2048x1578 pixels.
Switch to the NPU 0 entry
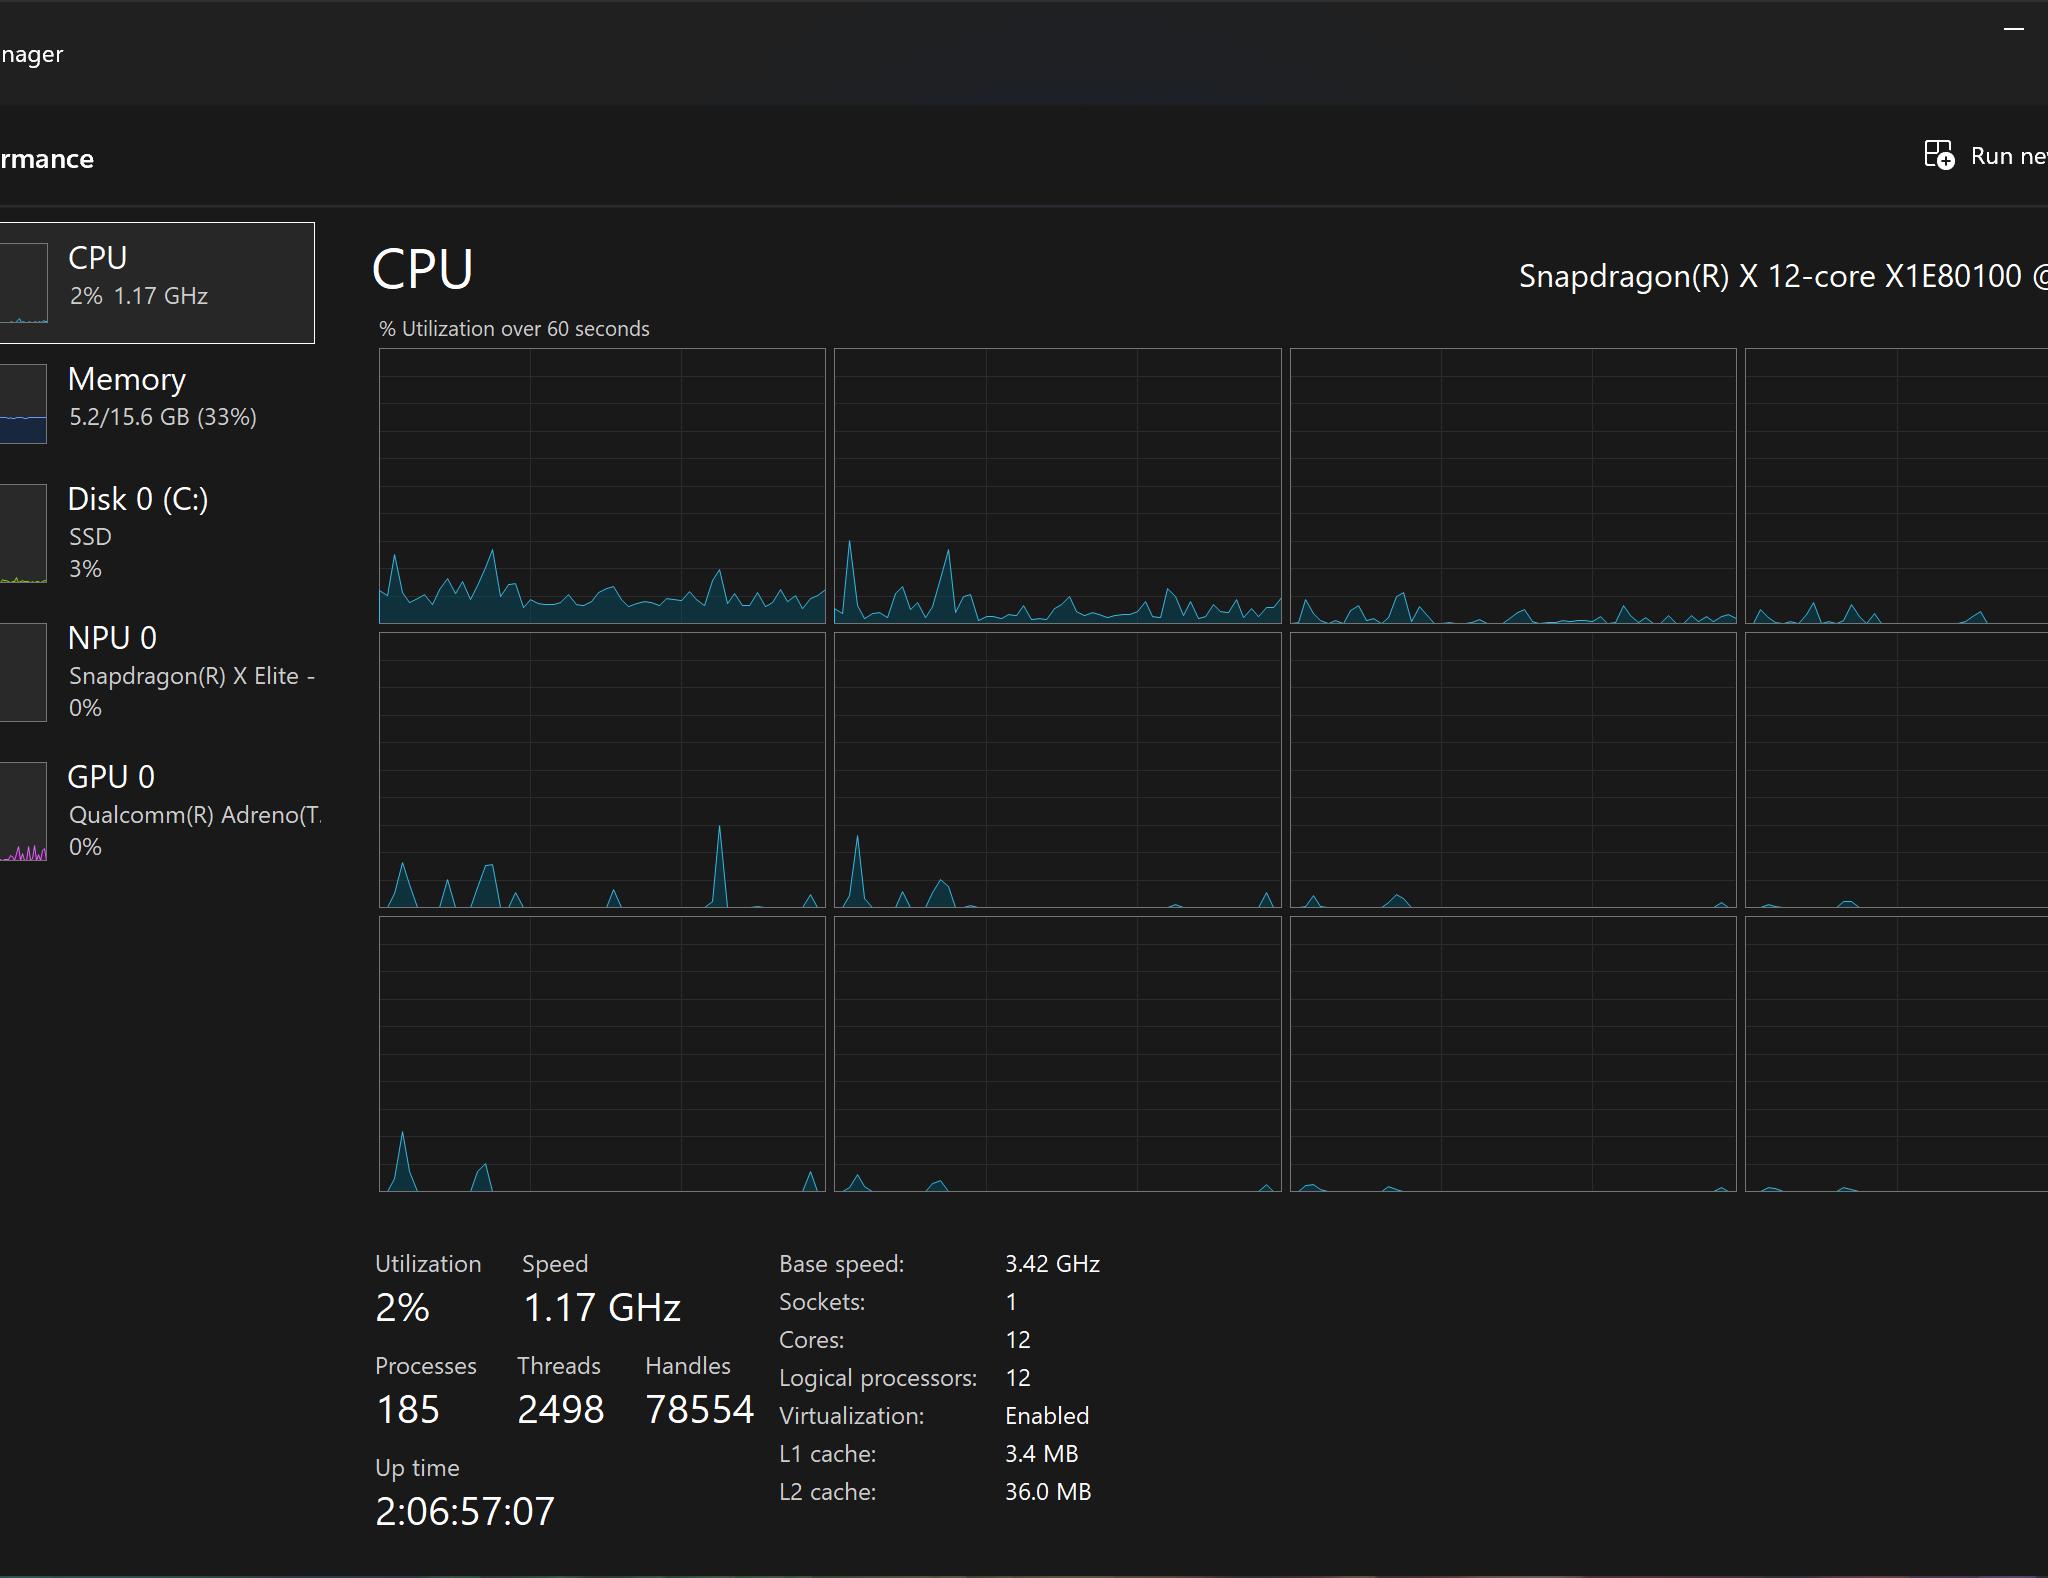(x=157, y=672)
